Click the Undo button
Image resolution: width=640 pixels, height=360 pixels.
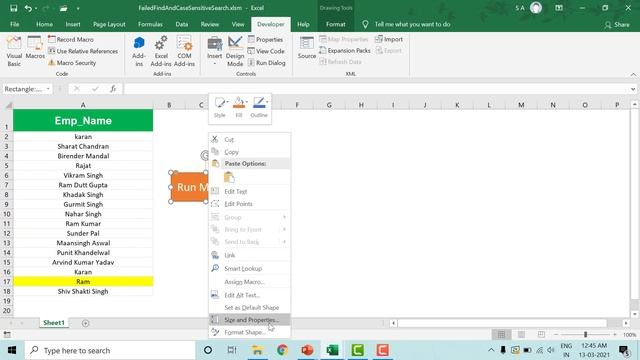click(27, 8)
